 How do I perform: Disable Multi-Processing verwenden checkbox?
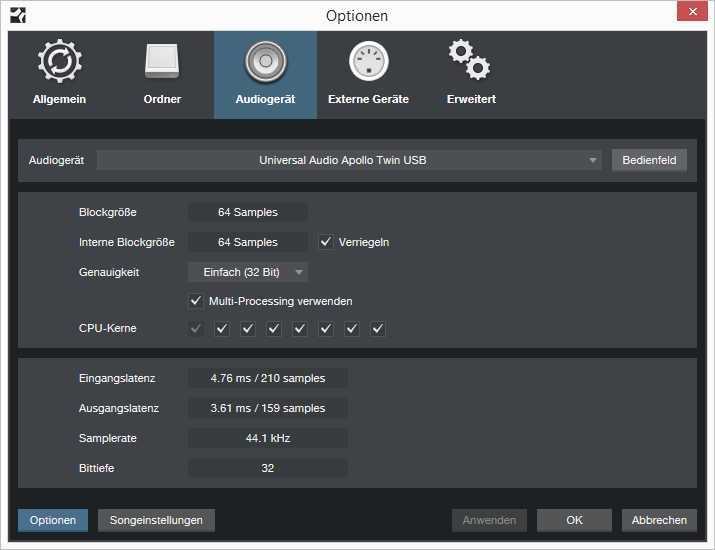point(196,301)
